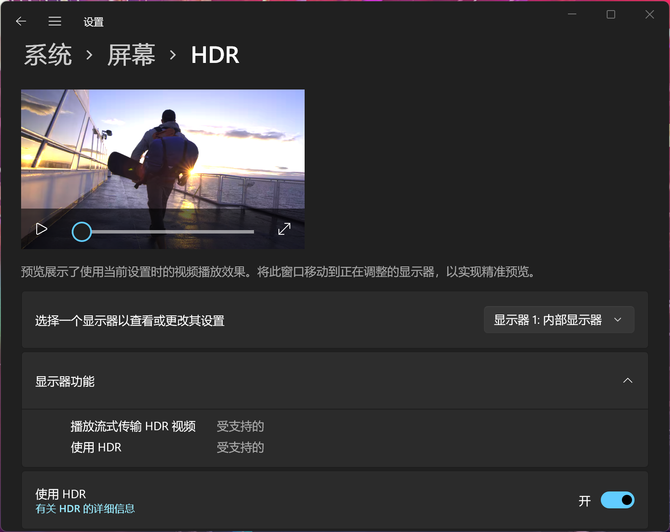Minimize the Settings window
The height and width of the screenshot is (532, 670).
(571, 15)
